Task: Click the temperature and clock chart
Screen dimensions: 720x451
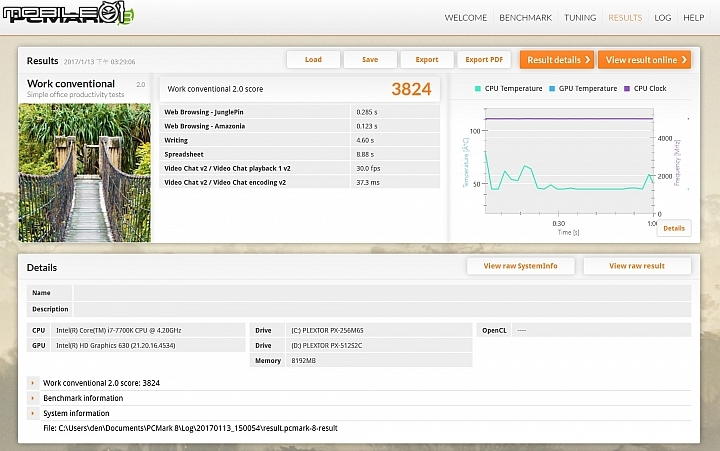Action: [x=569, y=162]
